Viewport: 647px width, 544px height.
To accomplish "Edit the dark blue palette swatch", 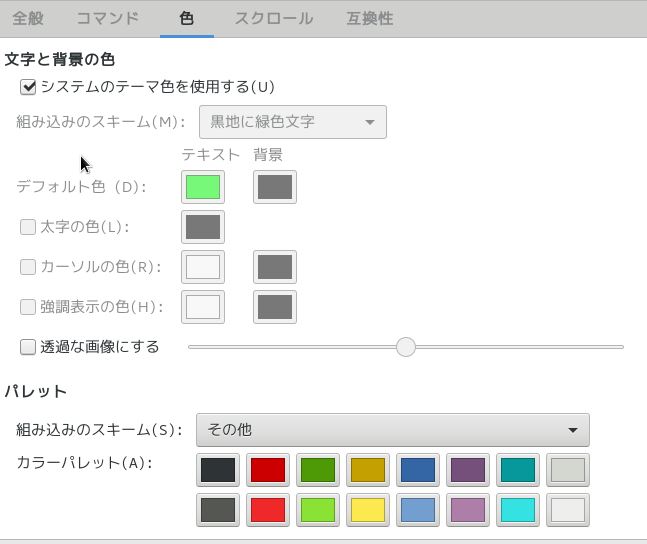I will (418, 470).
